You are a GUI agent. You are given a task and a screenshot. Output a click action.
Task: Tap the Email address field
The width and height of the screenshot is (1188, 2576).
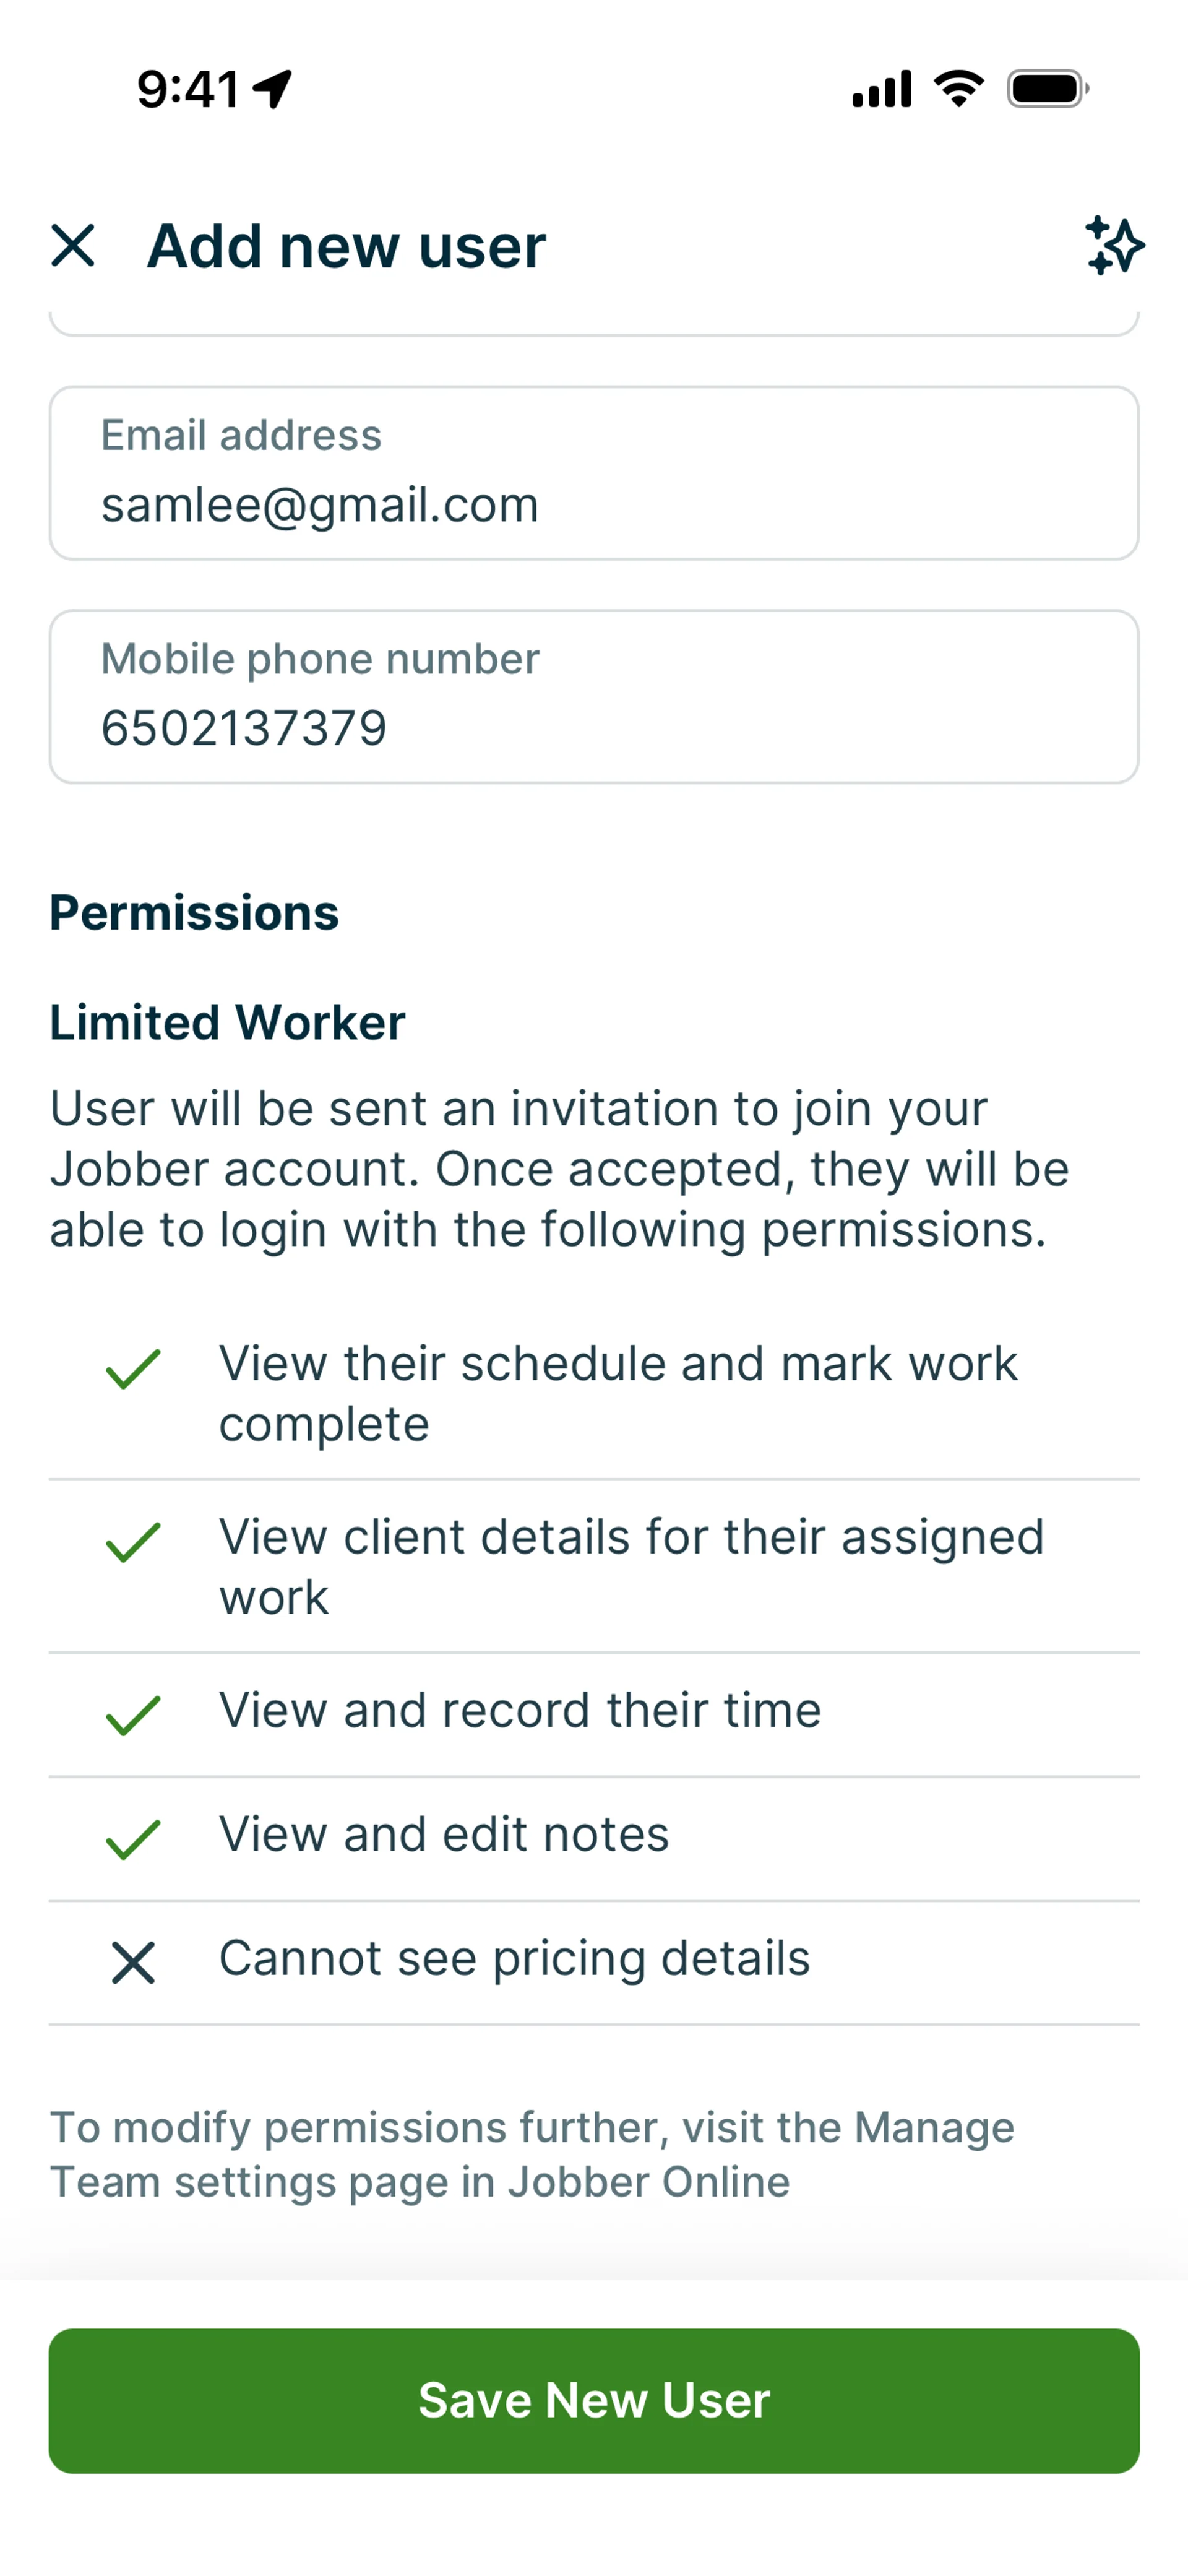tap(594, 474)
